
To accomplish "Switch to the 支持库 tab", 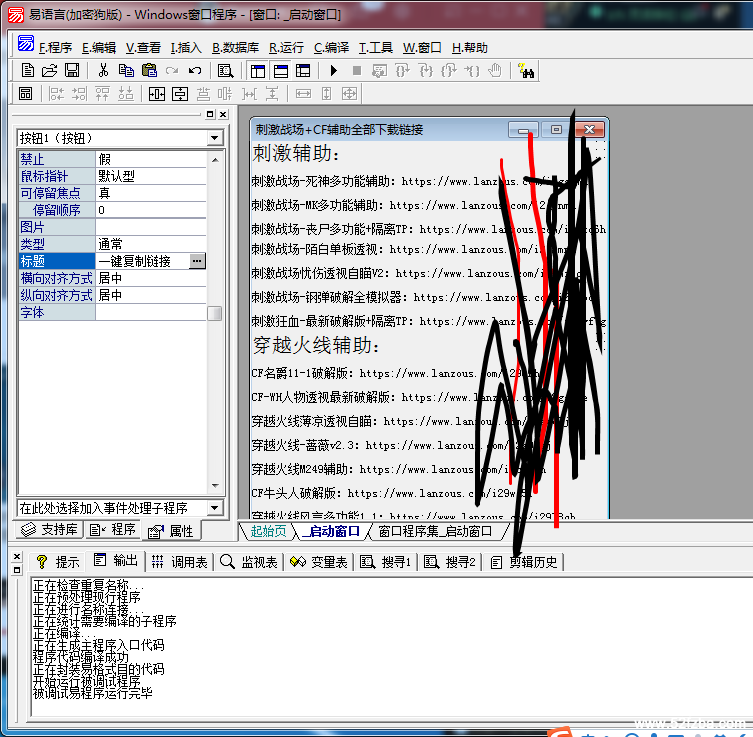I will (49, 530).
